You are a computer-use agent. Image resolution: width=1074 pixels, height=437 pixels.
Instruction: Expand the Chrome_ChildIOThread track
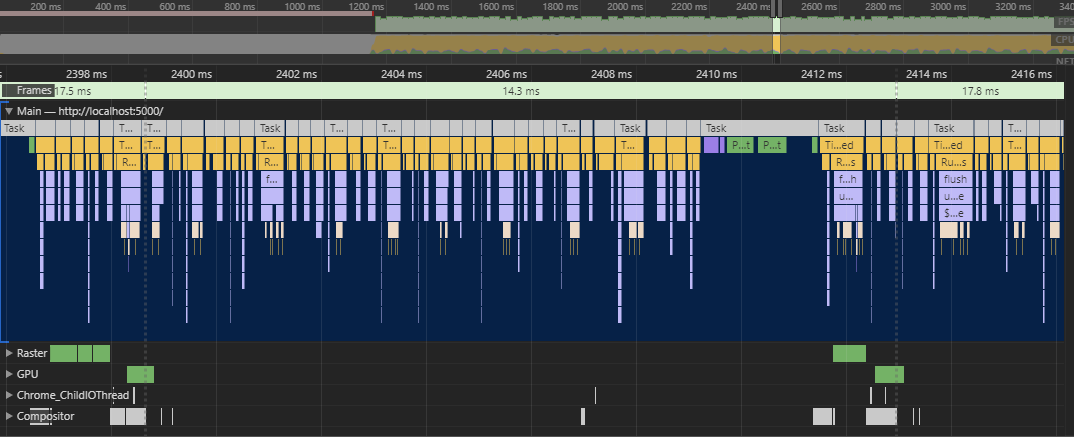coord(9,395)
